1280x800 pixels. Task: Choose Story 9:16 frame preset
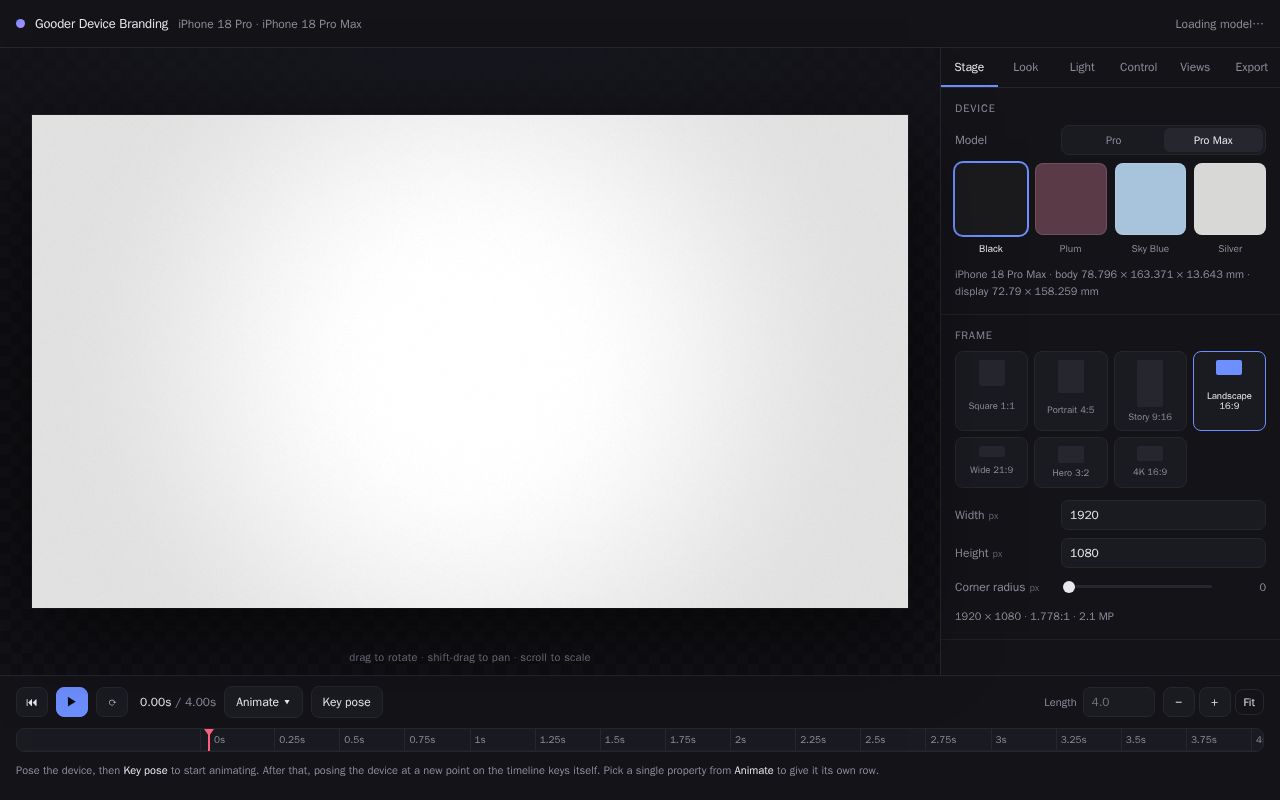pyautogui.click(x=1150, y=391)
